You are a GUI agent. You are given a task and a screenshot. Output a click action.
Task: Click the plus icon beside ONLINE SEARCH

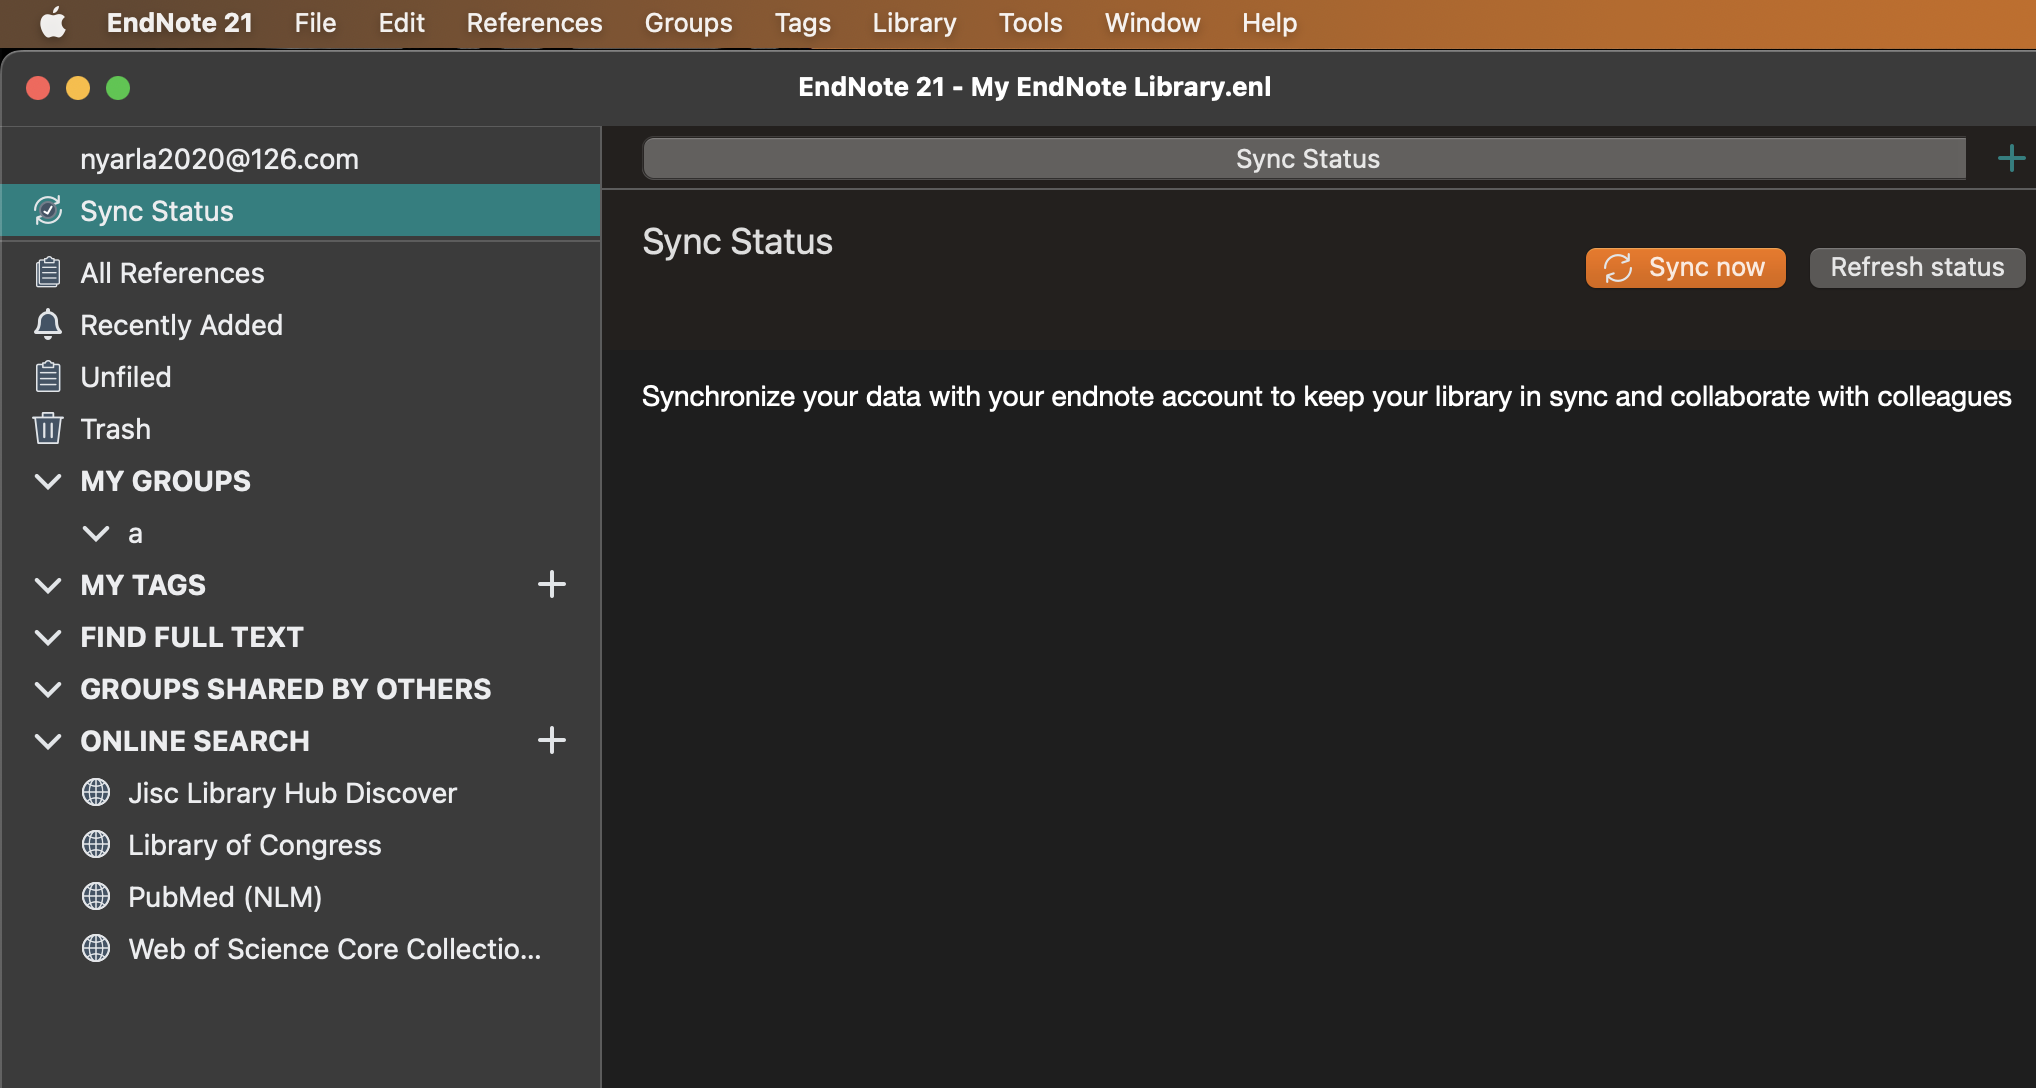(551, 741)
